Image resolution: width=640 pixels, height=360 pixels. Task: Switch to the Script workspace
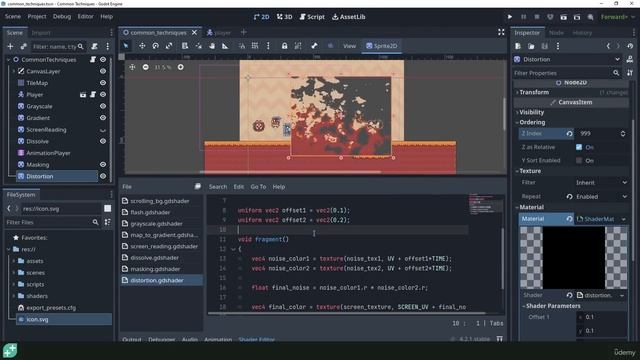pos(312,17)
